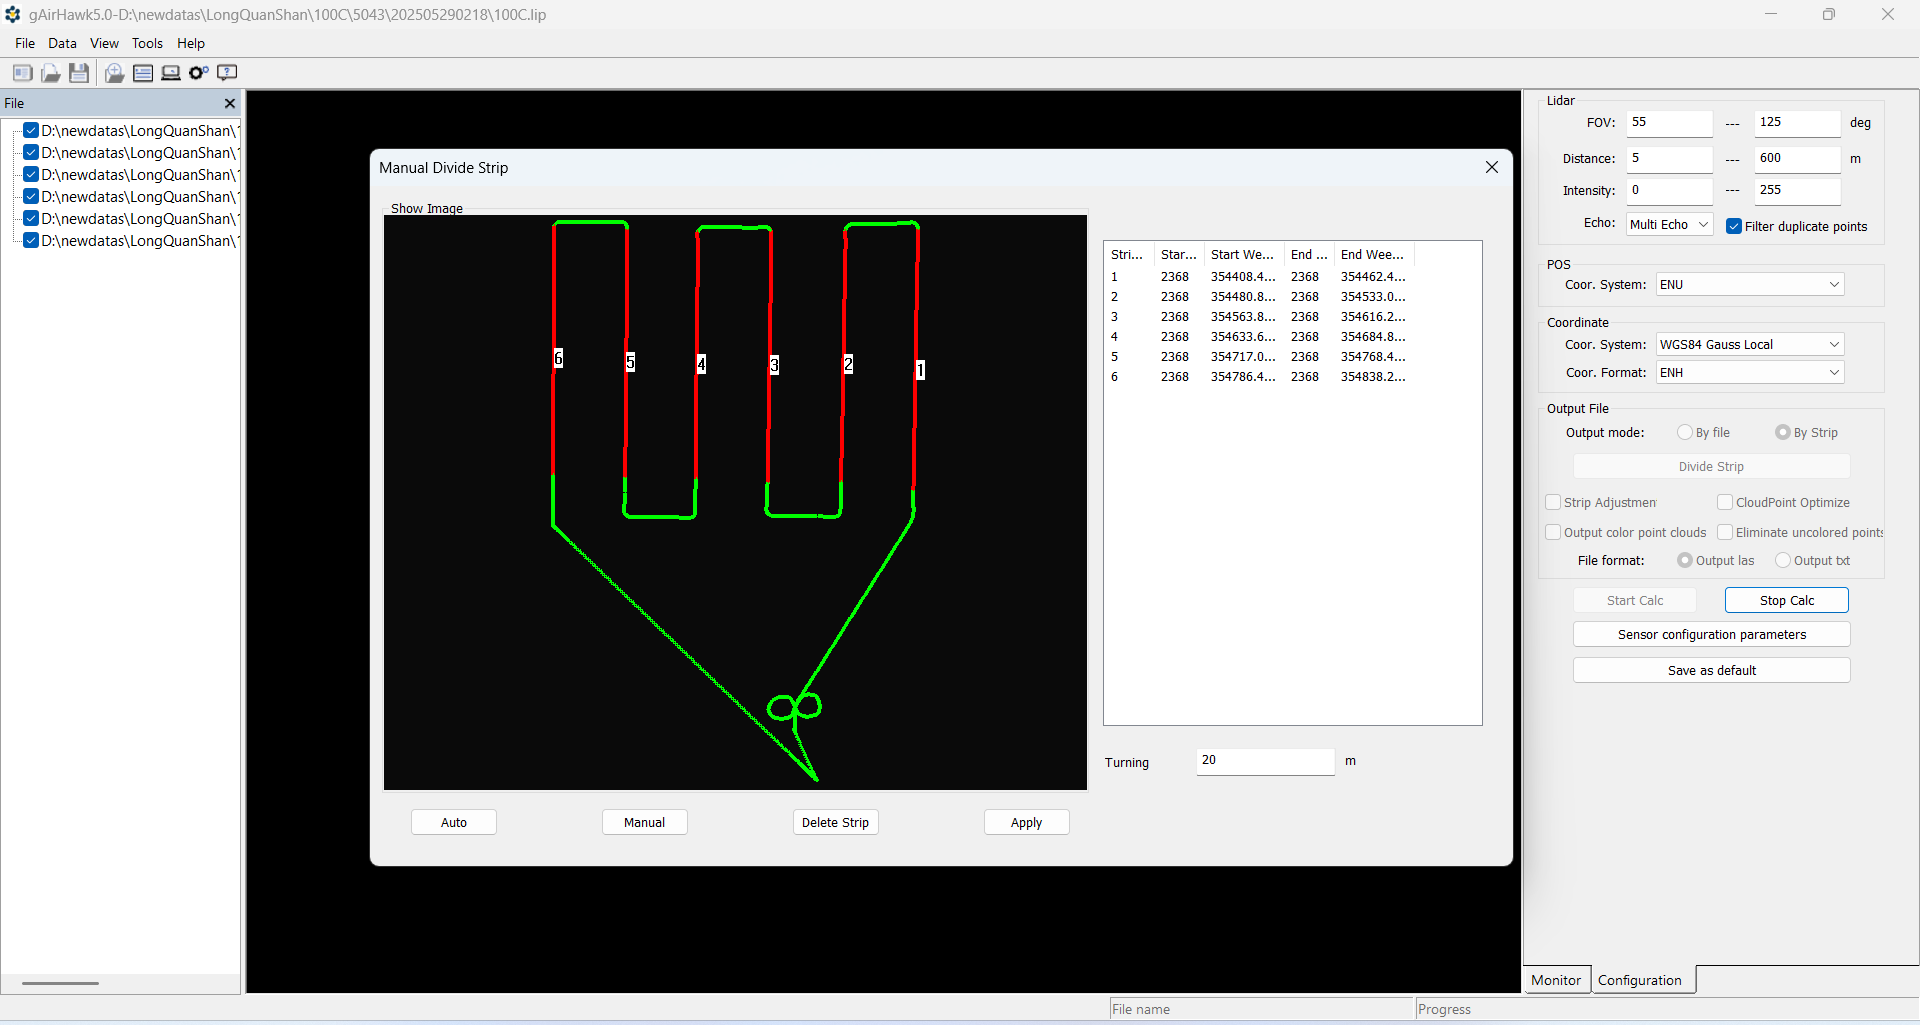The width and height of the screenshot is (1920, 1025).
Task: Close the File panel with X
Action: coord(230,103)
